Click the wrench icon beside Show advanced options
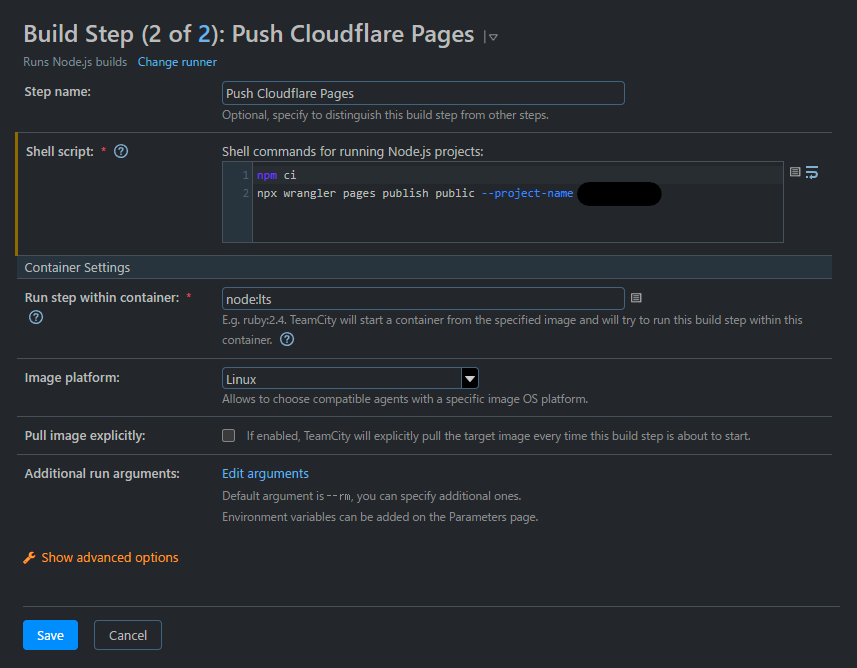This screenshot has height=668, width=857. coord(29,558)
